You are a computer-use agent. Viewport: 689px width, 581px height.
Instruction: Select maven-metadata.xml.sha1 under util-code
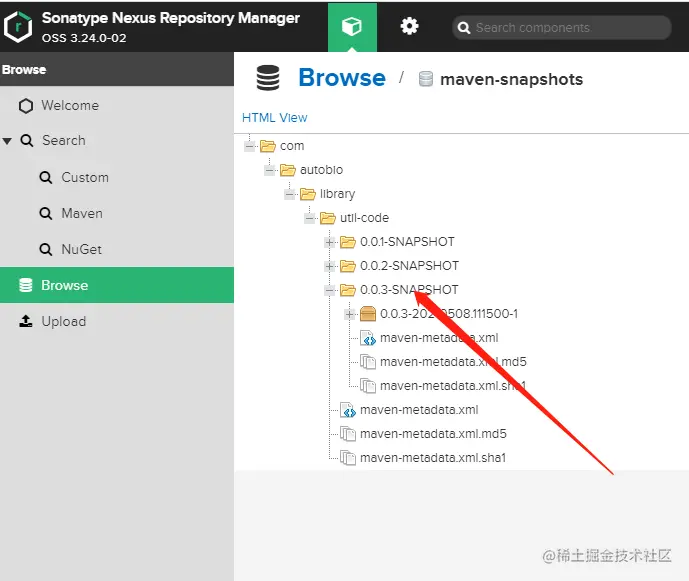point(433,458)
